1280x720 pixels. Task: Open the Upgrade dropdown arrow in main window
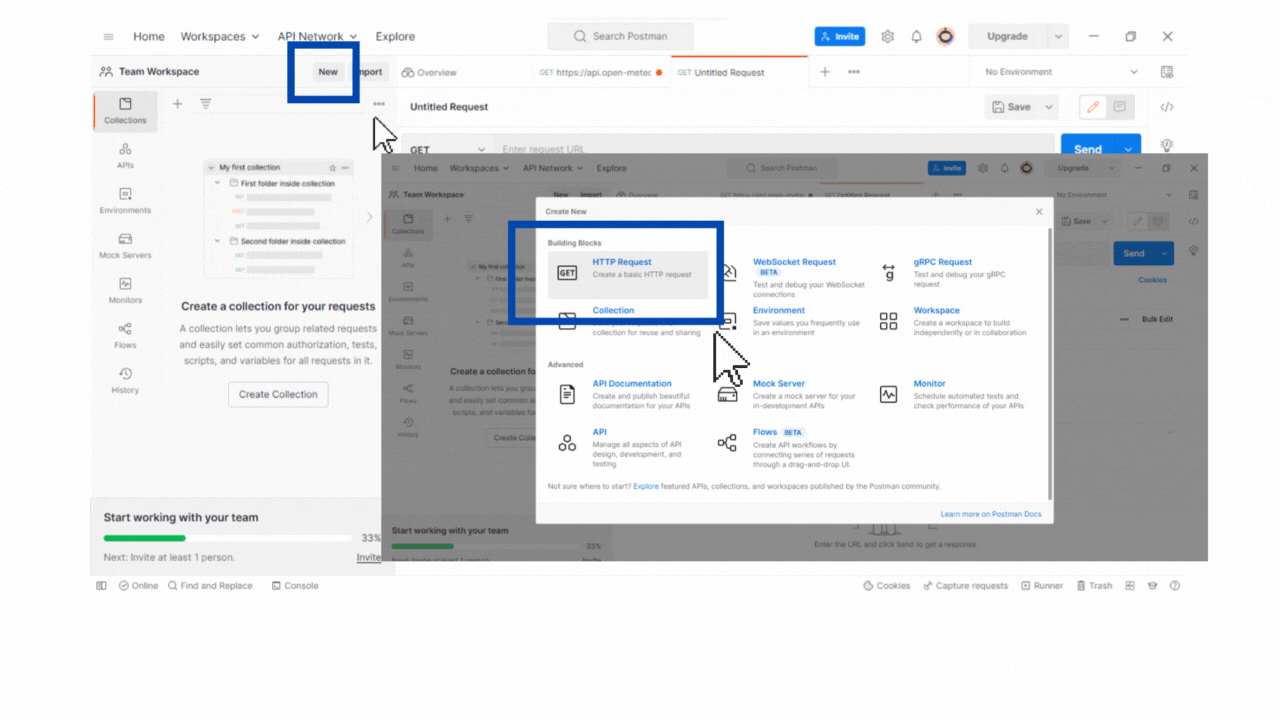coord(1058,37)
